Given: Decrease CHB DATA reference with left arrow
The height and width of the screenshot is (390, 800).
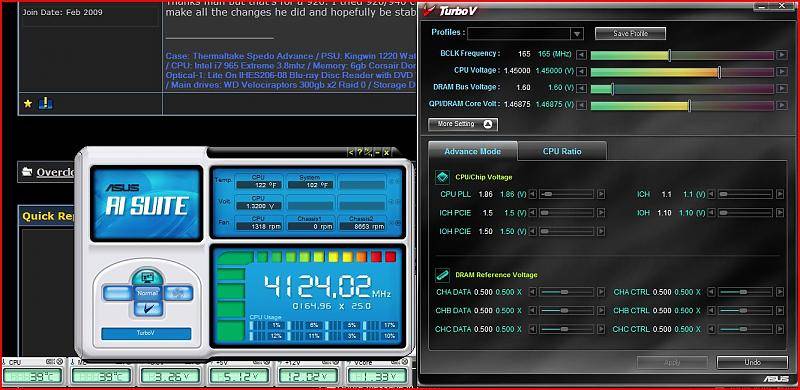Looking at the screenshot, I should point(533,310).
